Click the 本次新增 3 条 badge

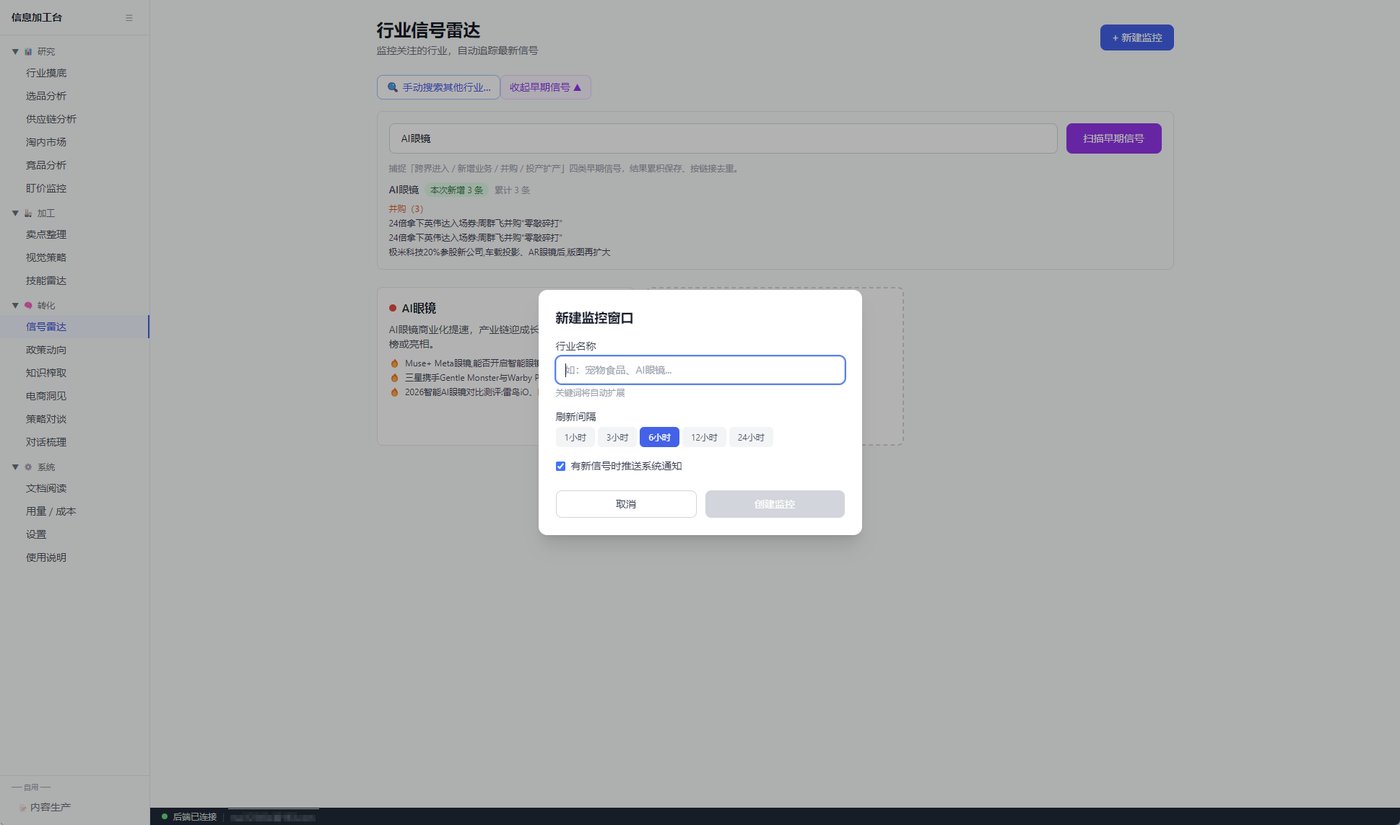pyautogui.click(x=457, y=190)
